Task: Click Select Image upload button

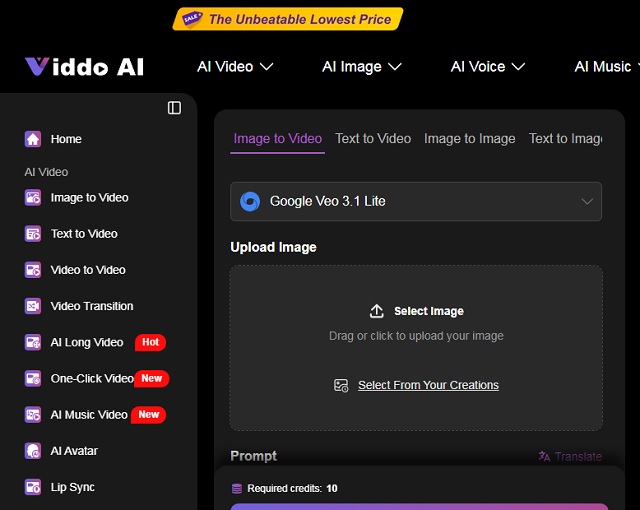Action: [417, 311]
